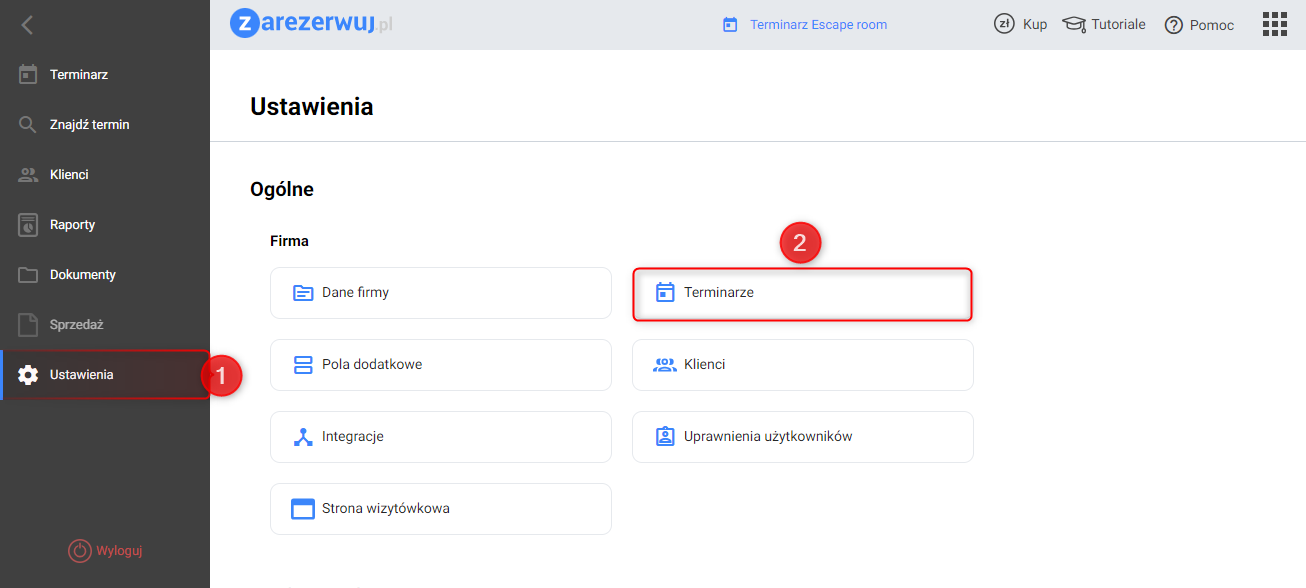Click the Znajdź termin magnifier icon

coord(28,125)
